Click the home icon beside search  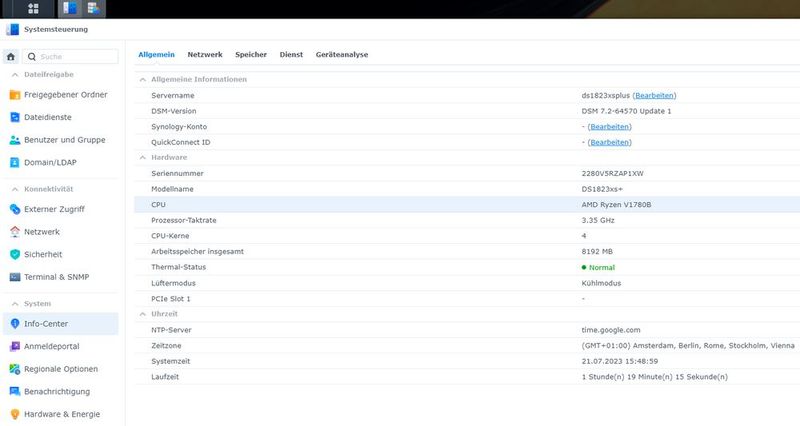click(x=11, y=57)
